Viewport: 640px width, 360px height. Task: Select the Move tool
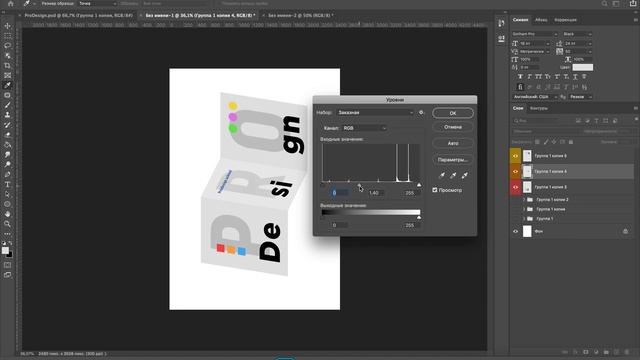click(7, 26)
